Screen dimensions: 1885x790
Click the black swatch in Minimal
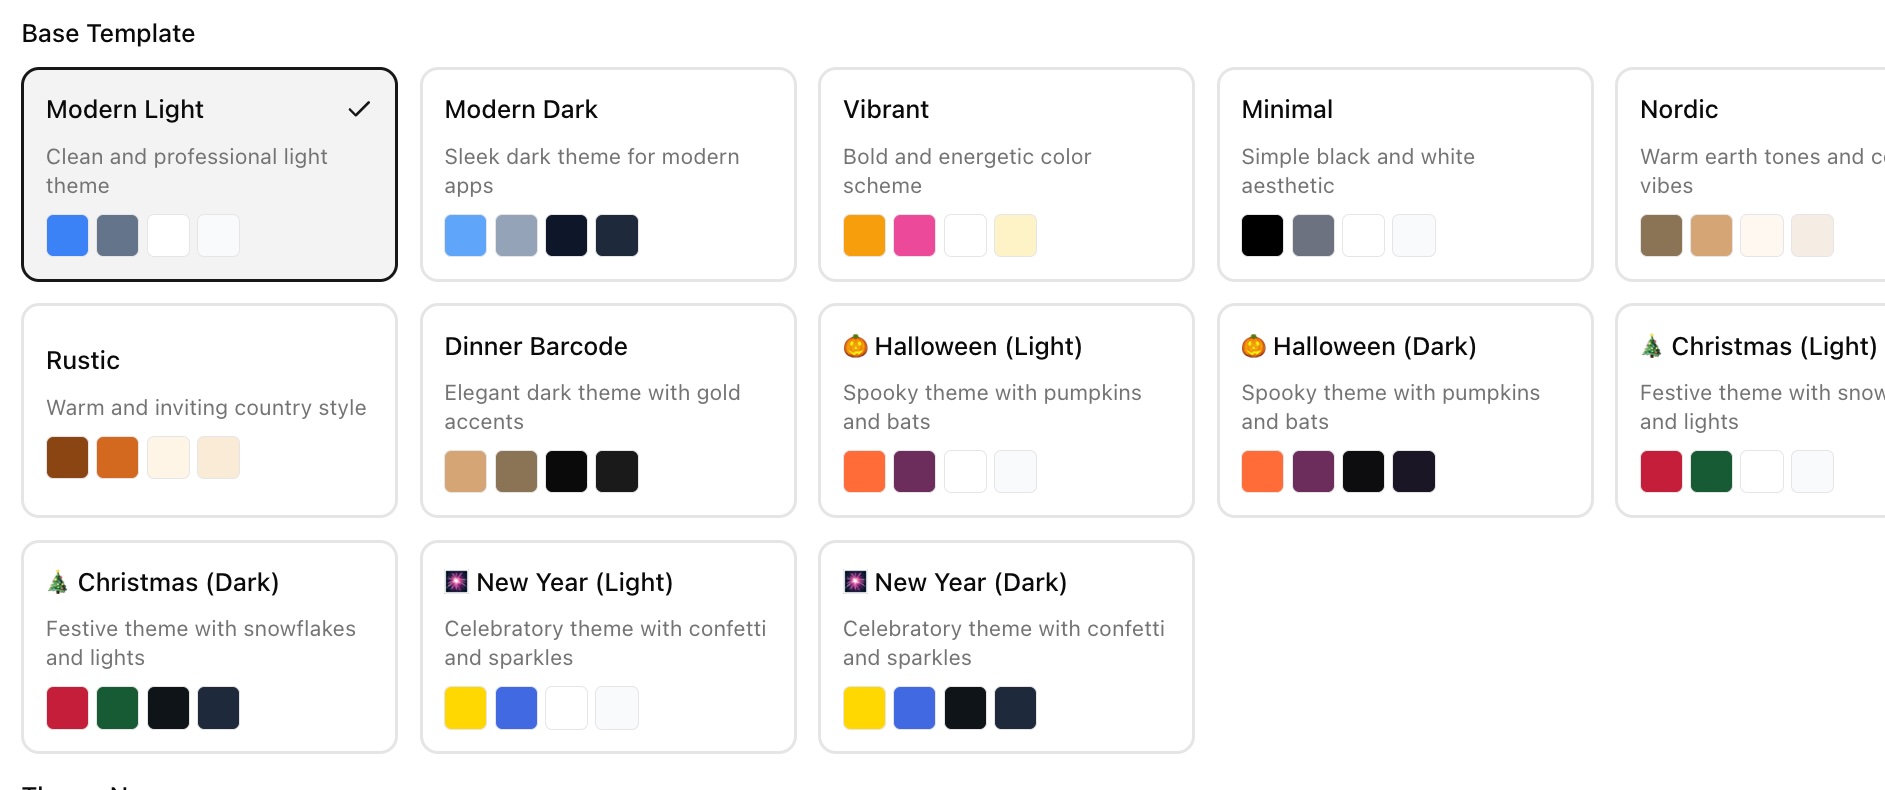[1262, 236]
